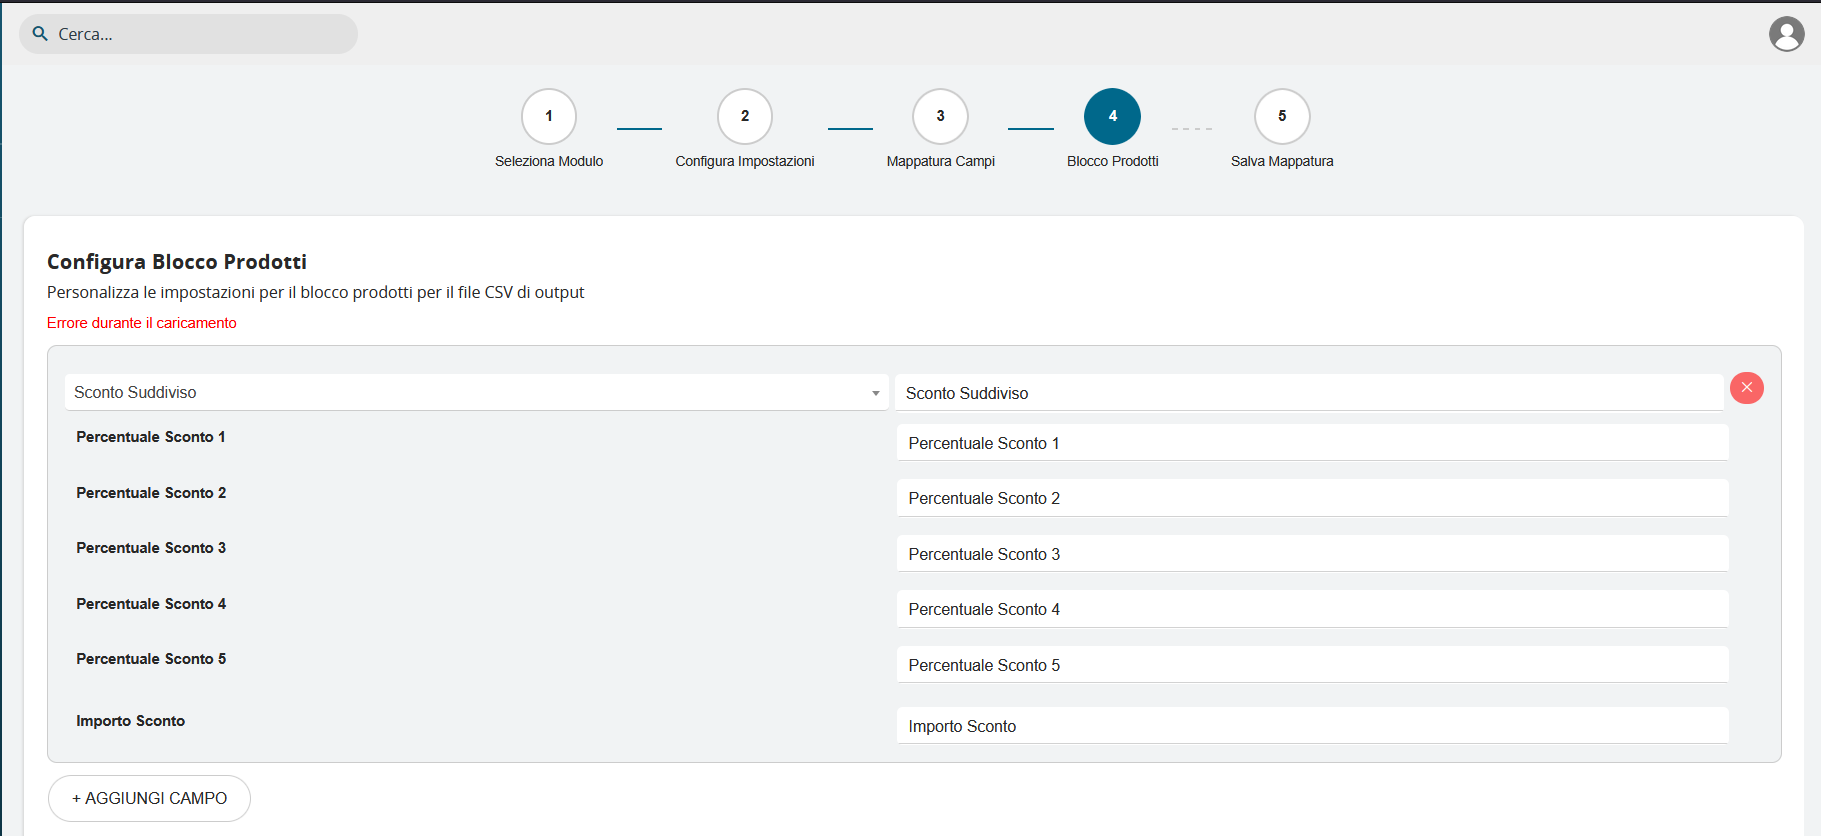Click the user profile avatar icon
The image size is (1821, 836).
1786,34
